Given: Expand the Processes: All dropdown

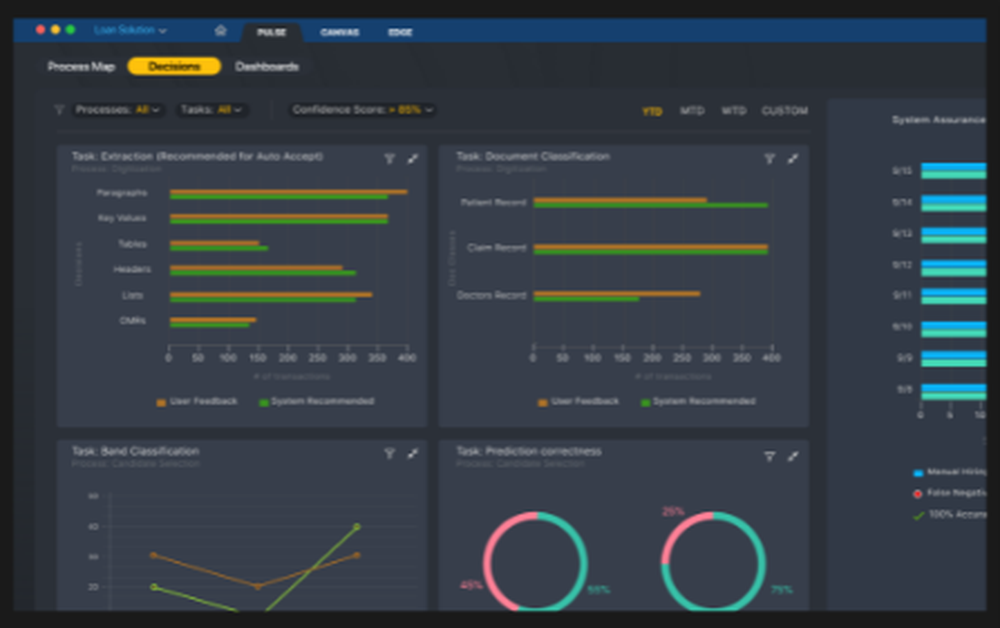Looking at the screenshot, I should point(117,110).
